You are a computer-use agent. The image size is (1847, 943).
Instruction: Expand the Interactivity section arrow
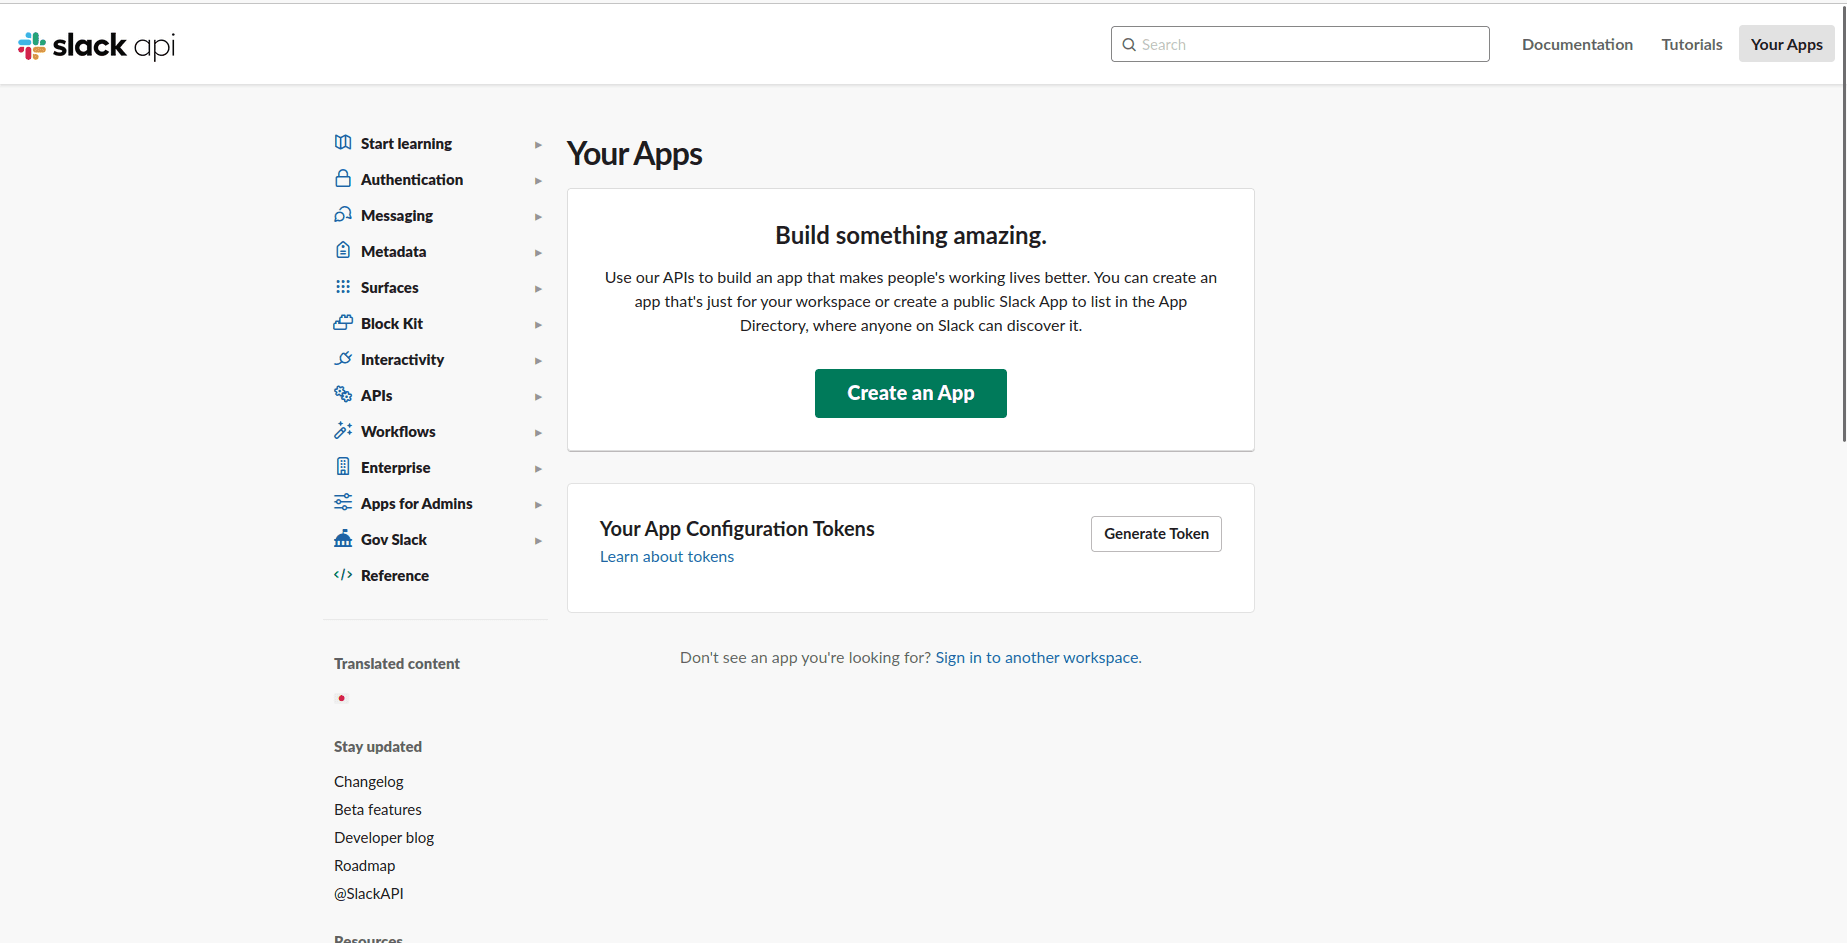coord(538,361)
